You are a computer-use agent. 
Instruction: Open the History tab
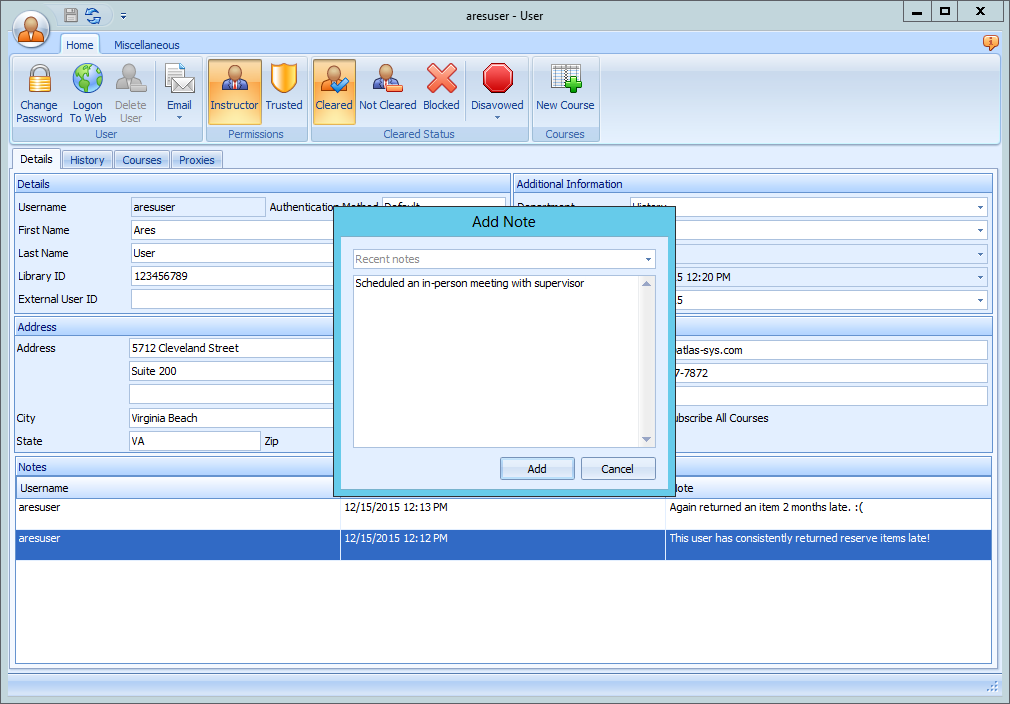pos(87,160)
